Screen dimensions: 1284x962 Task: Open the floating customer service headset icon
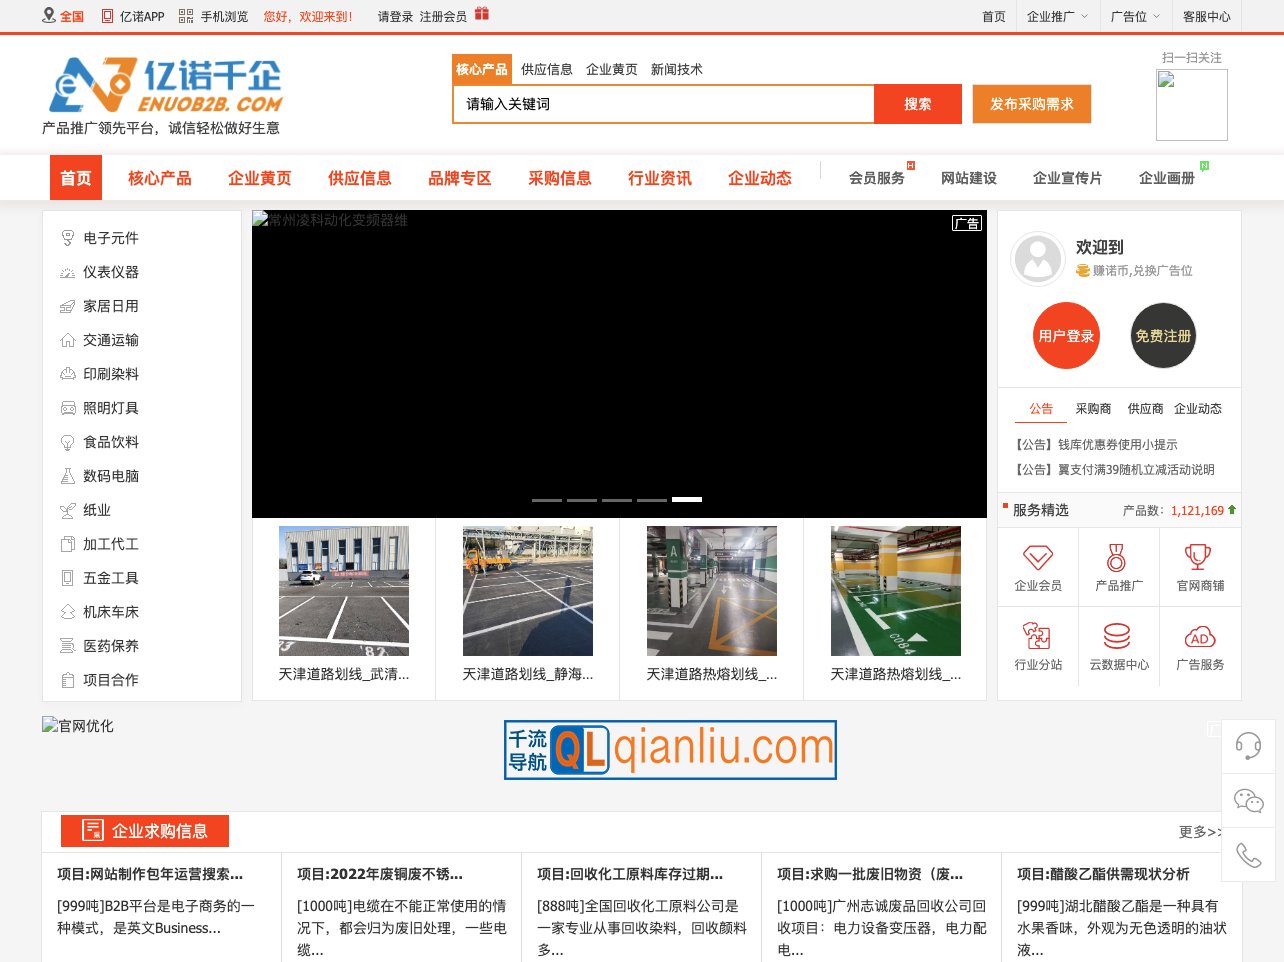point(1248,745)
